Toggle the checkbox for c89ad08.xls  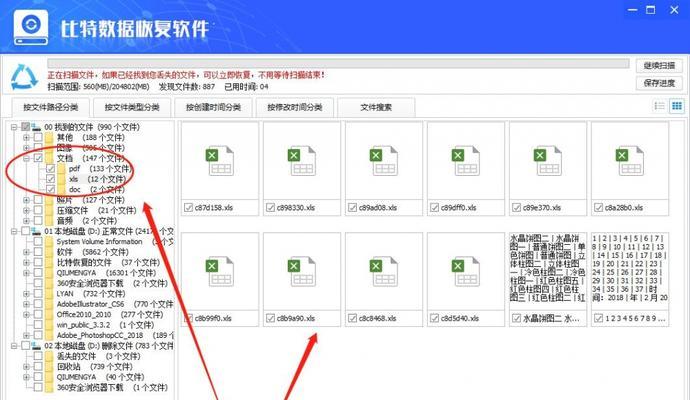(351, 207)
